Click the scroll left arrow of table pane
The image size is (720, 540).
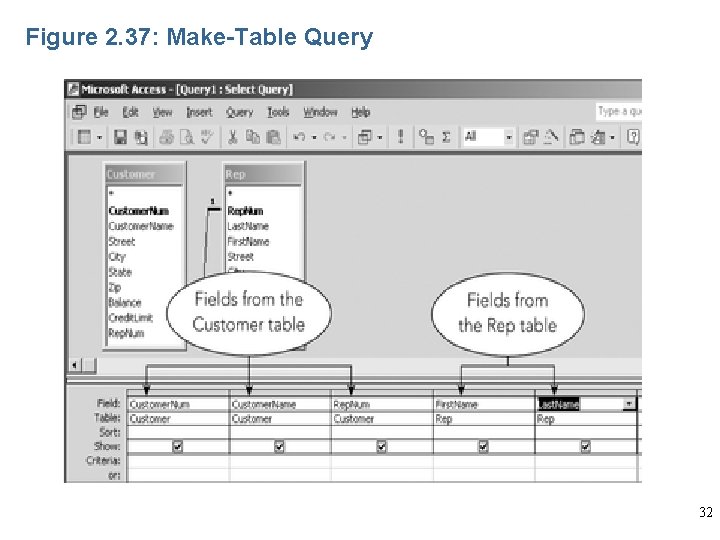[74, 366]
